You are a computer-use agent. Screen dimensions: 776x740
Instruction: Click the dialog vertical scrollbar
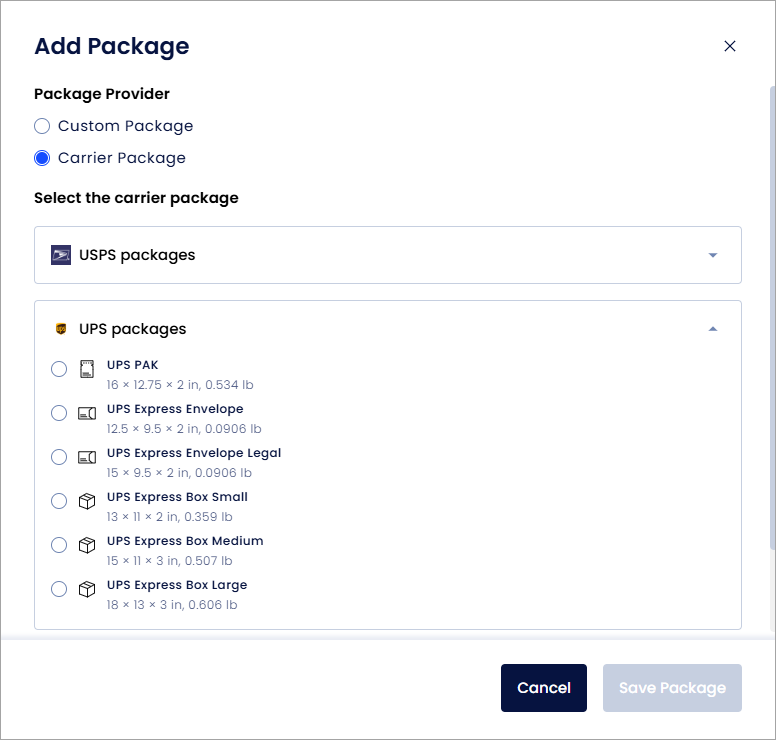pyautogui.click(x=773, y=317)
